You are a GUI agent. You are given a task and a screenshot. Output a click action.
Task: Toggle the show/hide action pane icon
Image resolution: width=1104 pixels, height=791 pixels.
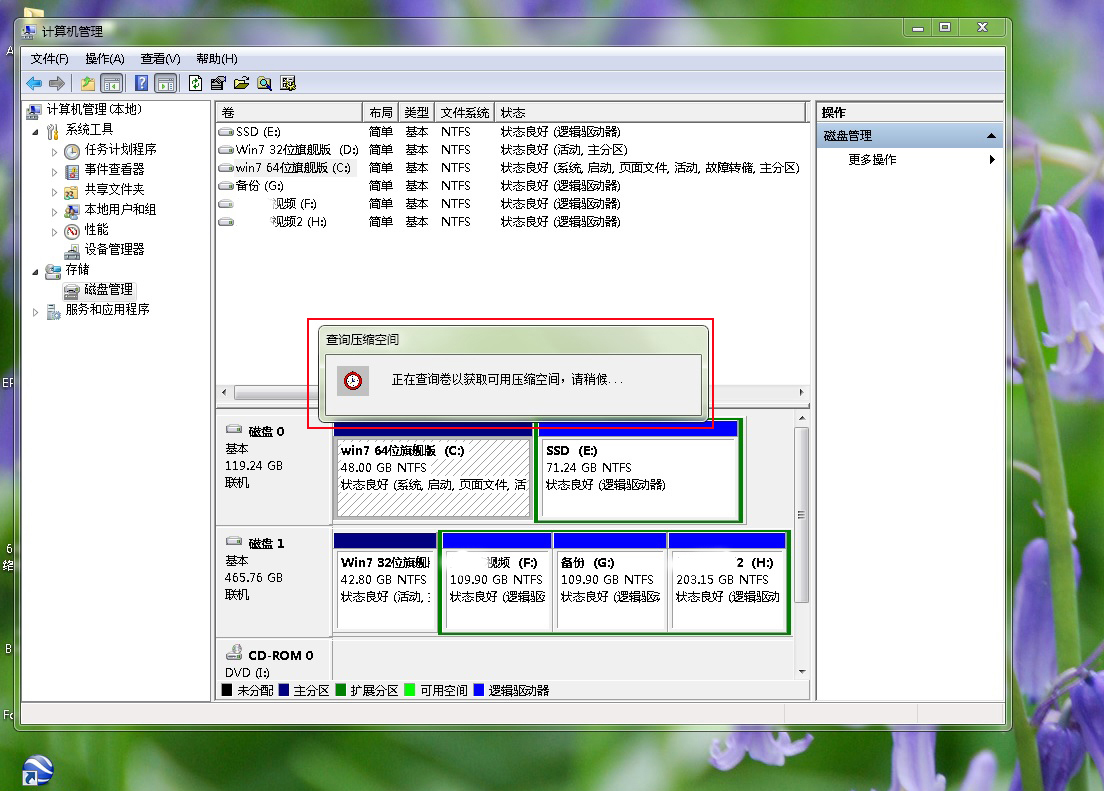coord(165,83)
